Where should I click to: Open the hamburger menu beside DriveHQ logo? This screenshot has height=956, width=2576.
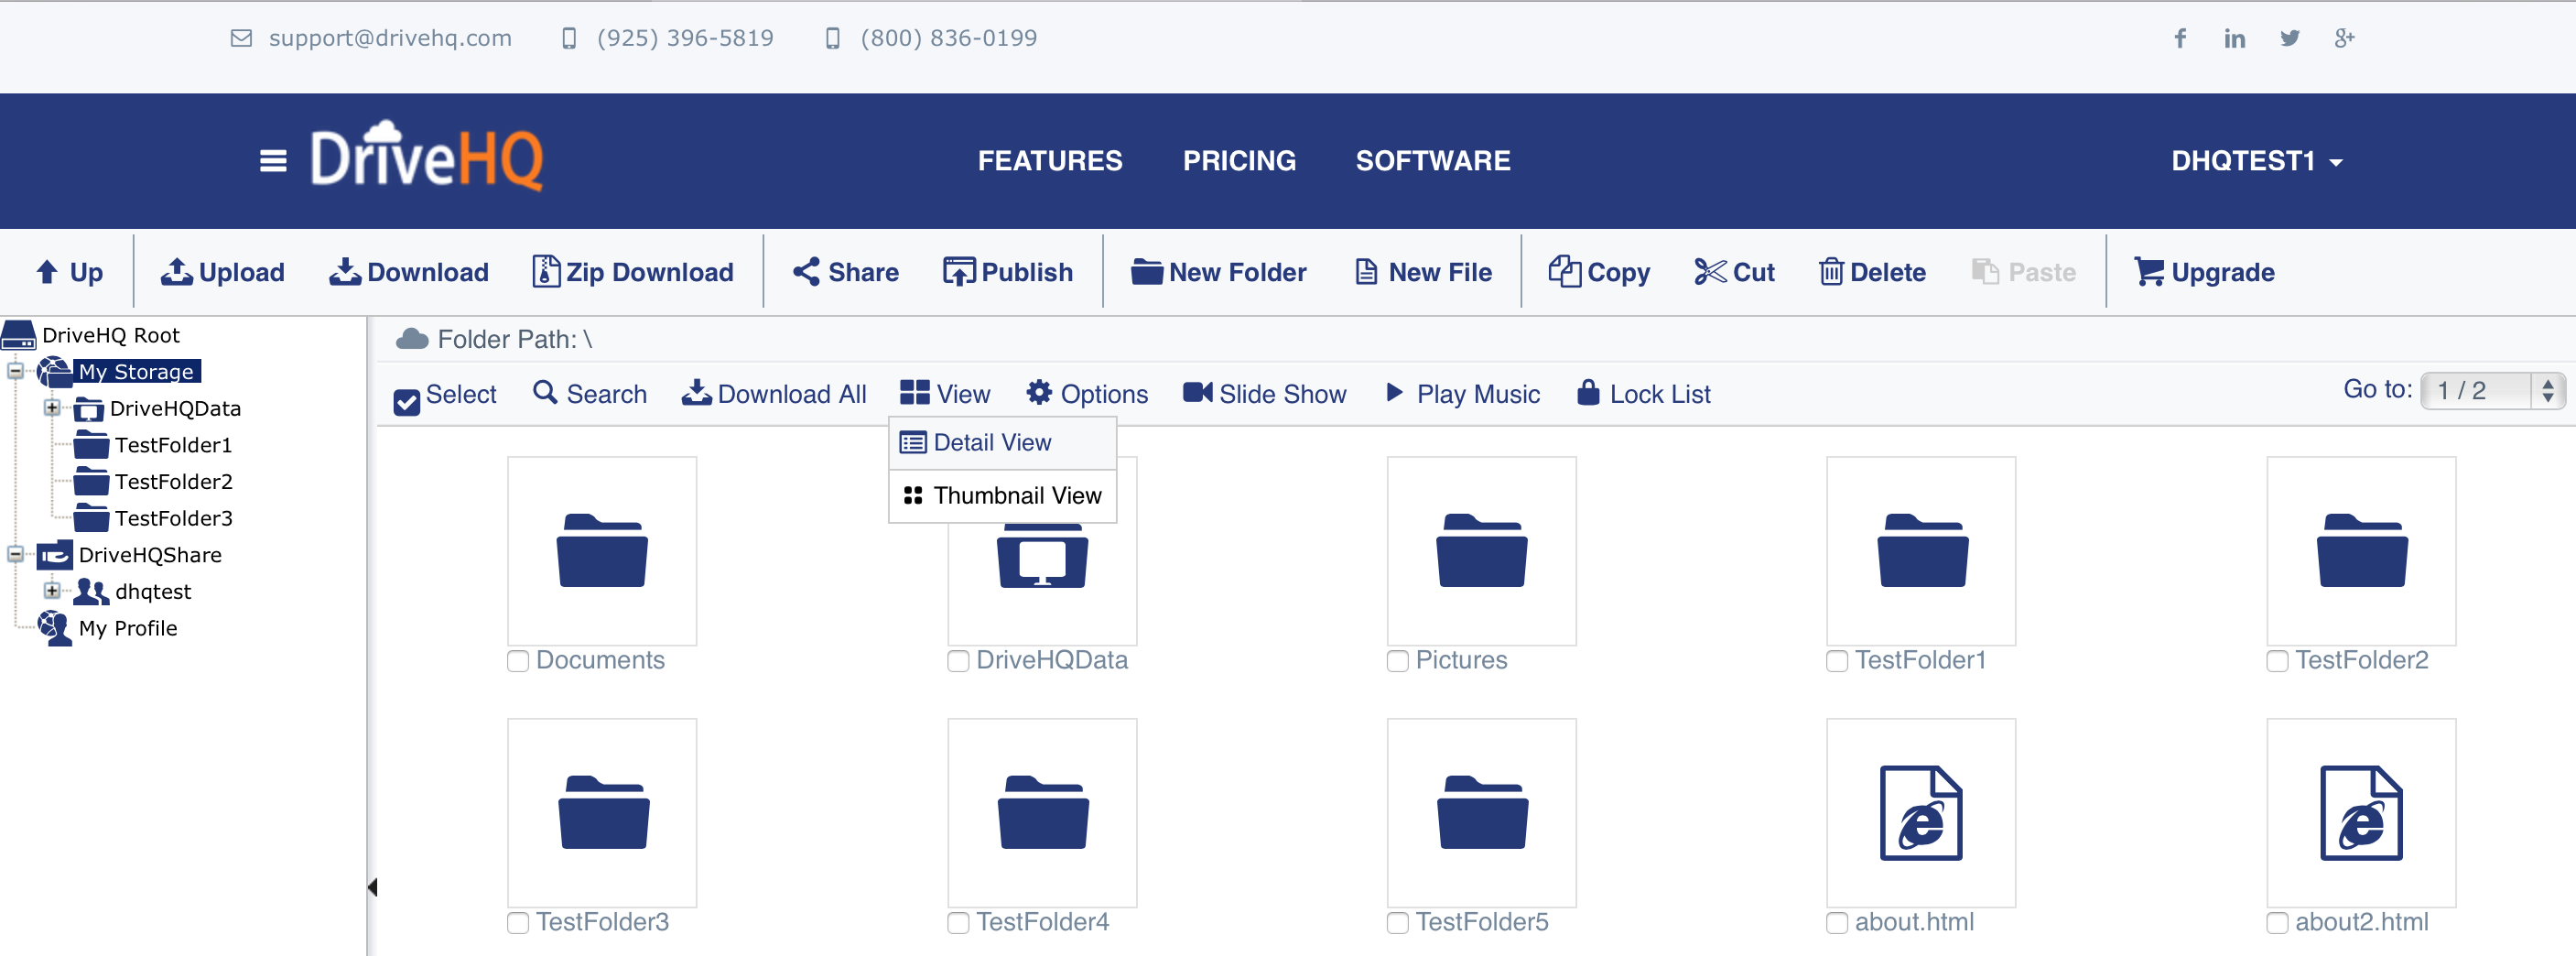pos(273,161)
